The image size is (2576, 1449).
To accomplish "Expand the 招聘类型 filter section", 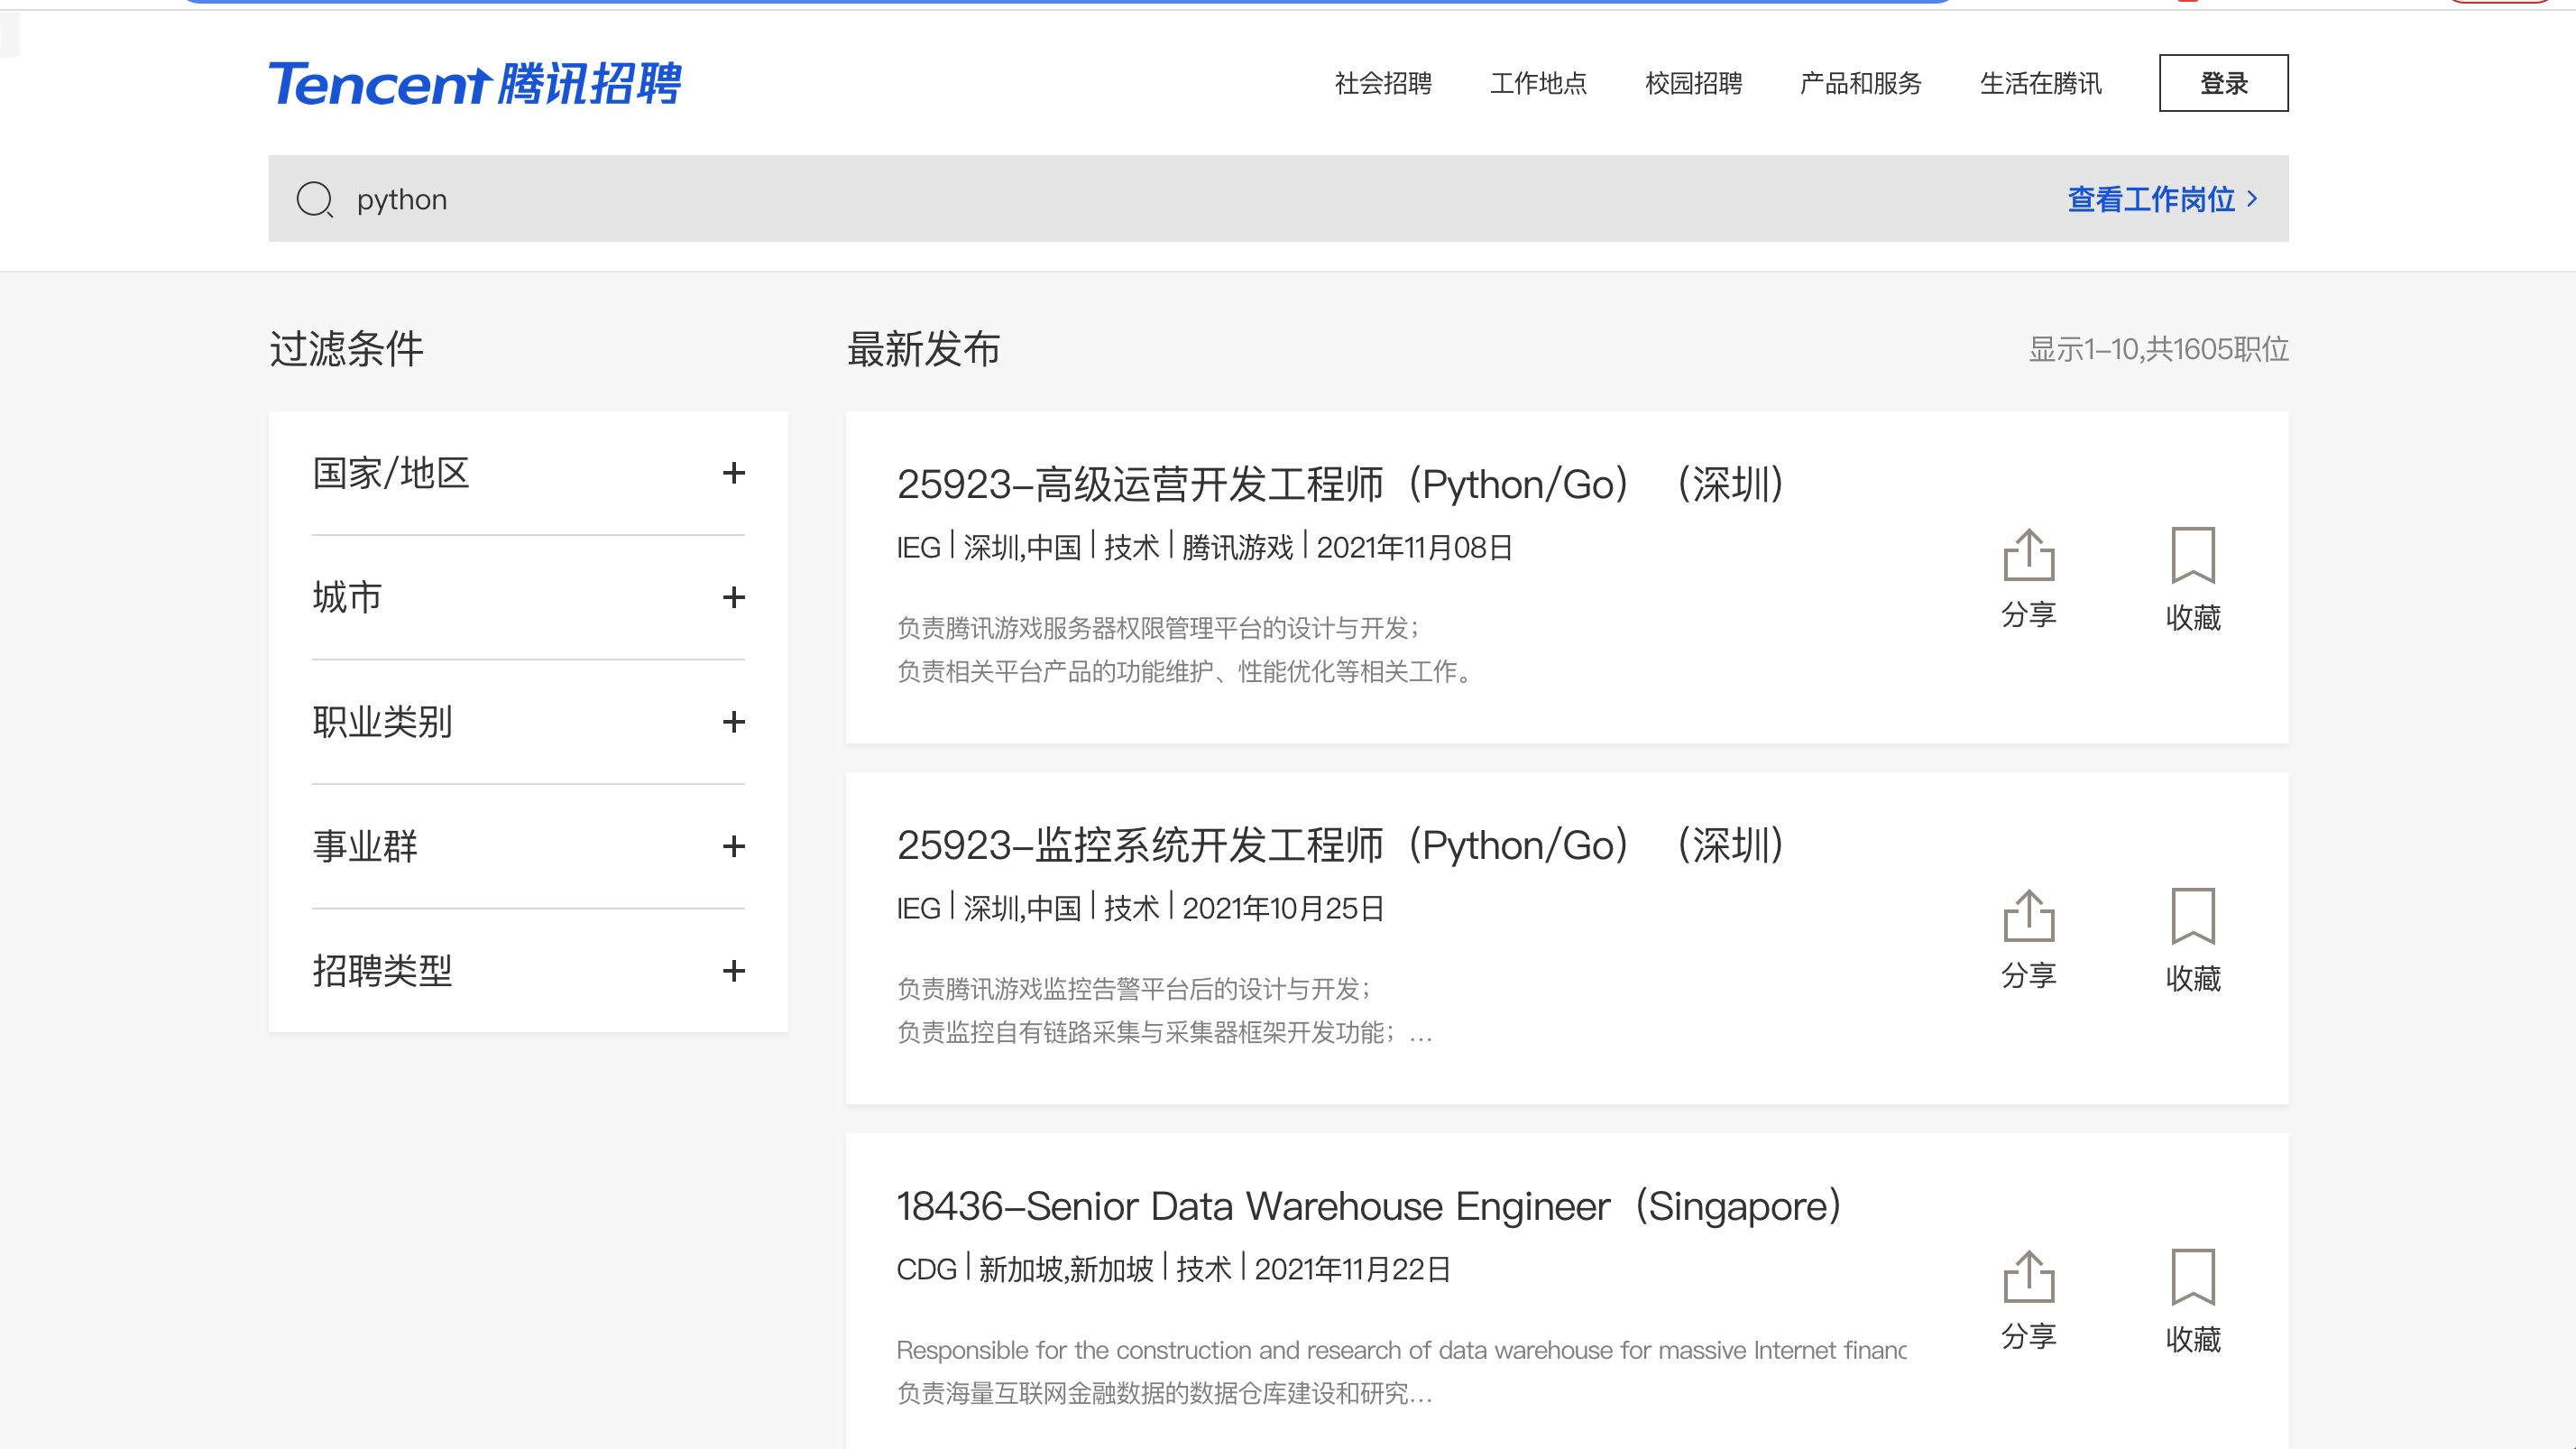I will click(733, 971).
